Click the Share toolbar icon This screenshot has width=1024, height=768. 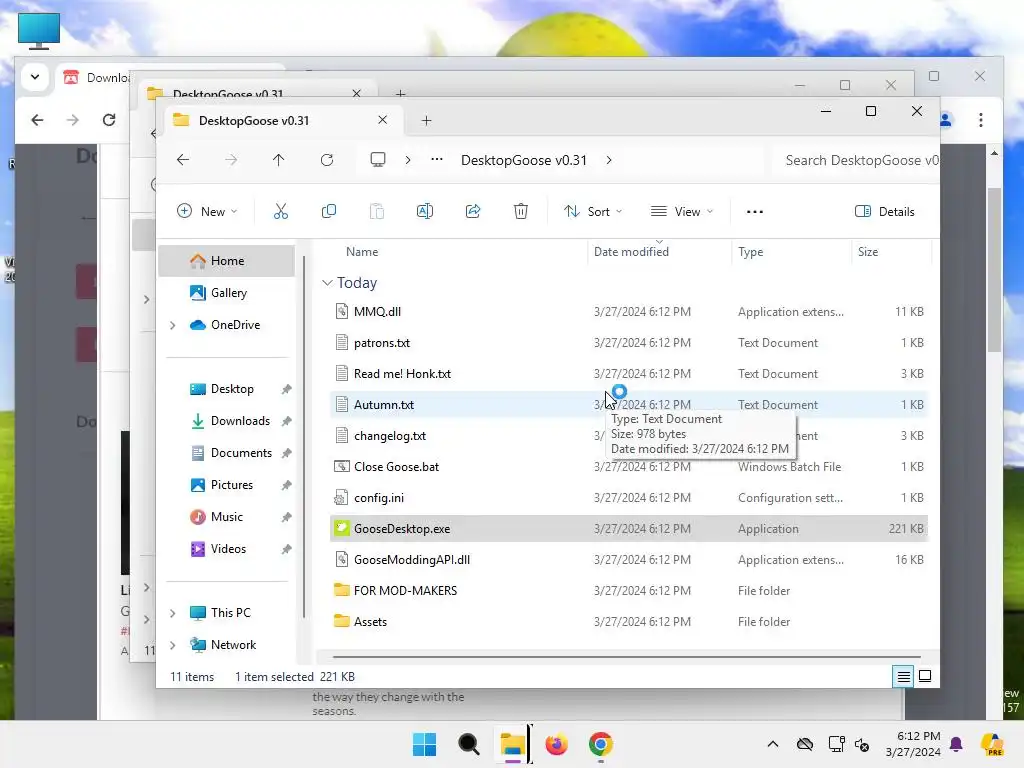pyautogui.click(x=473, y=212)
